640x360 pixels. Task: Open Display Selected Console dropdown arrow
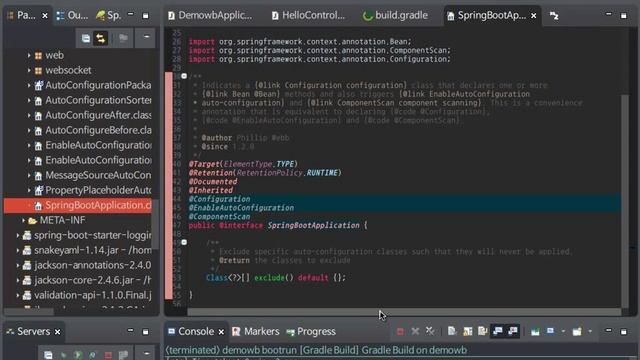point(563,331)
